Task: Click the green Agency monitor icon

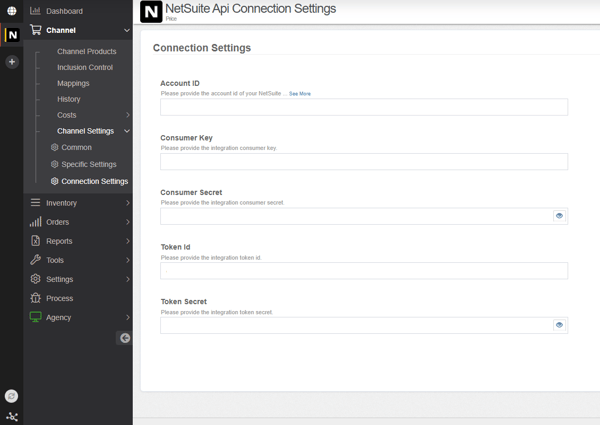Action: click(35, 317)
